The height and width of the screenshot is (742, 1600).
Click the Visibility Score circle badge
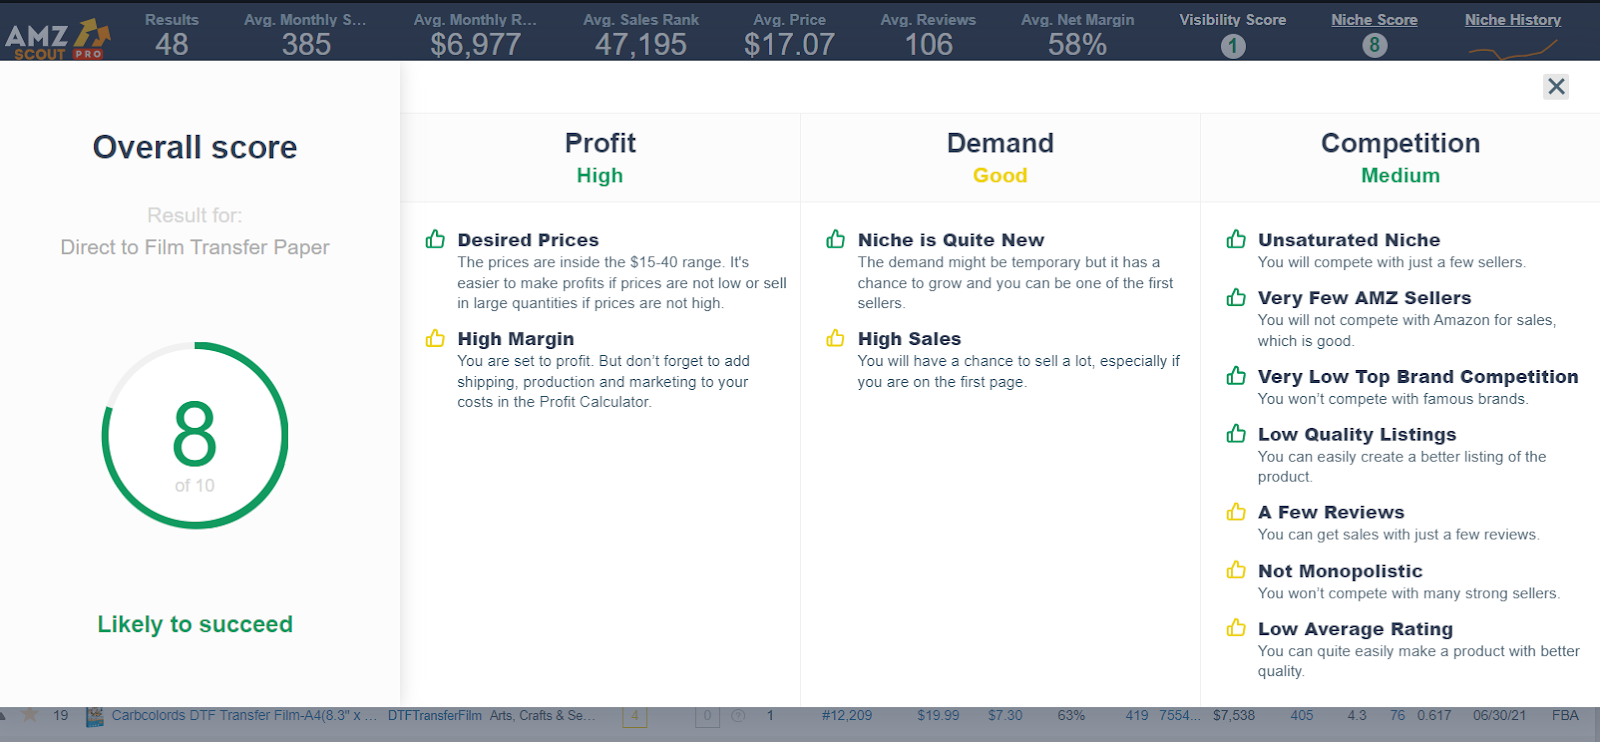(1233, 44)
